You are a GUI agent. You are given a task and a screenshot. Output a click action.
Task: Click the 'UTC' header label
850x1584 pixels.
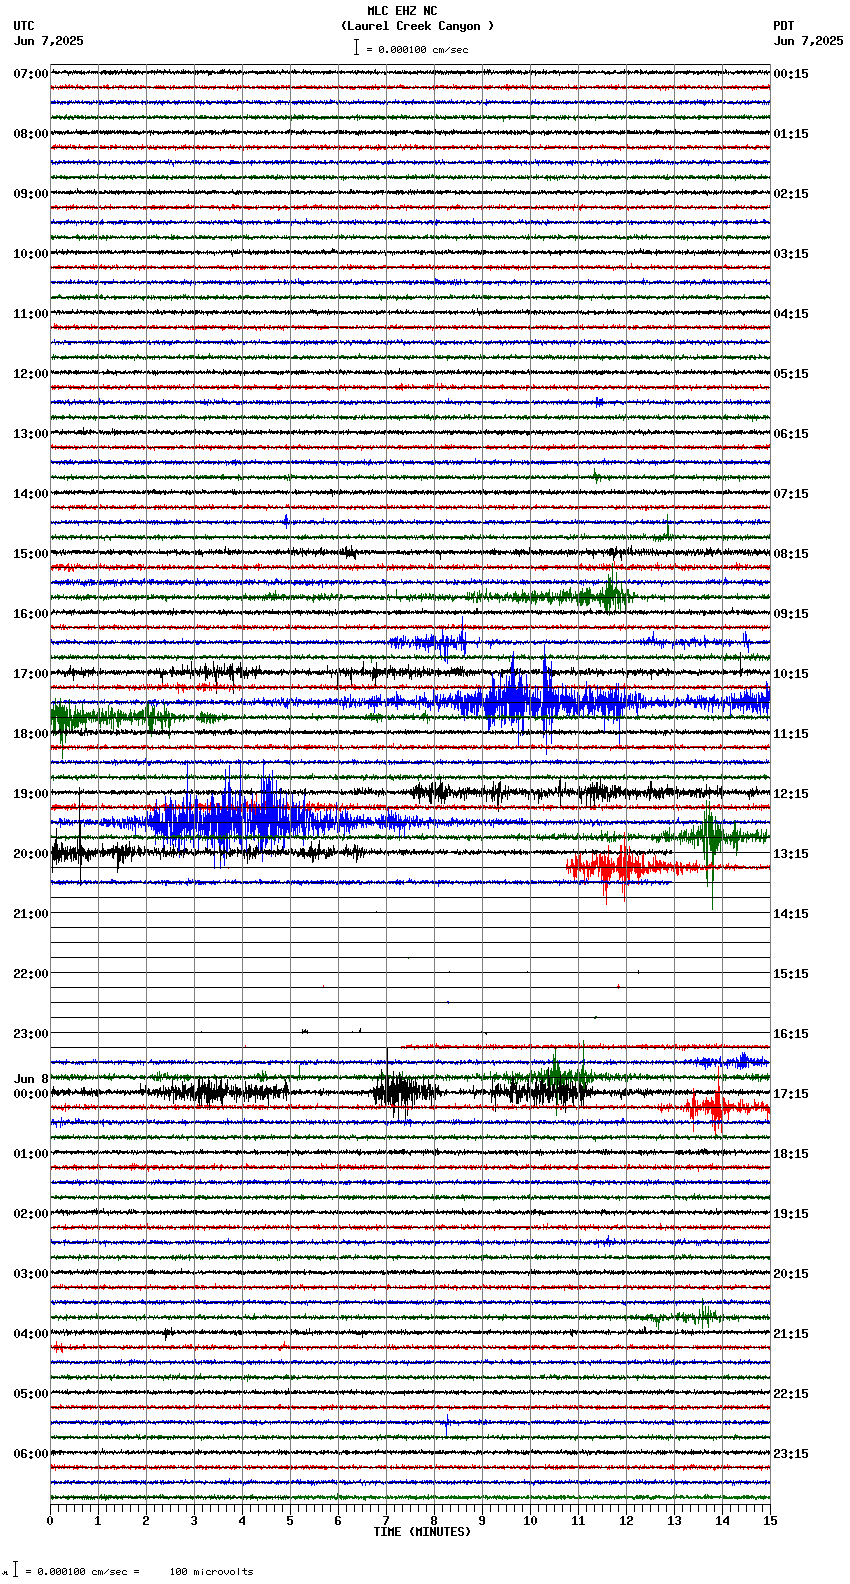click(x=24, y=26)
